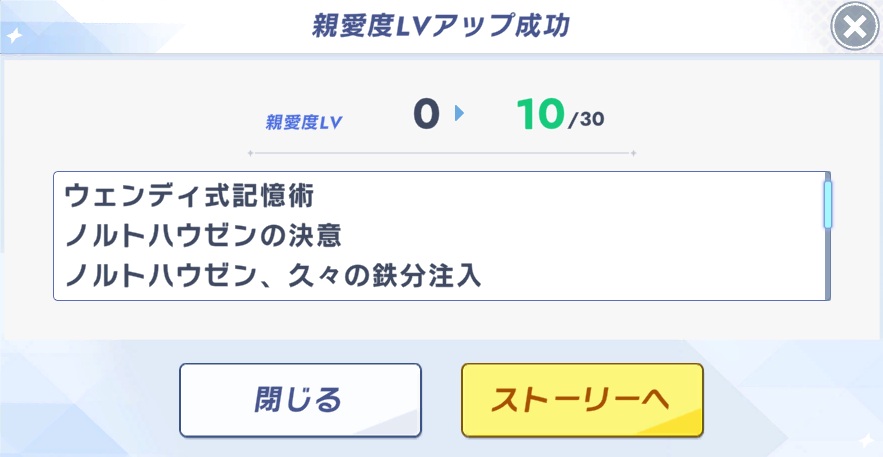Screen dimensions: 883x457
Task: Go to story via ストーリーへ button
Action: (582, 399)
